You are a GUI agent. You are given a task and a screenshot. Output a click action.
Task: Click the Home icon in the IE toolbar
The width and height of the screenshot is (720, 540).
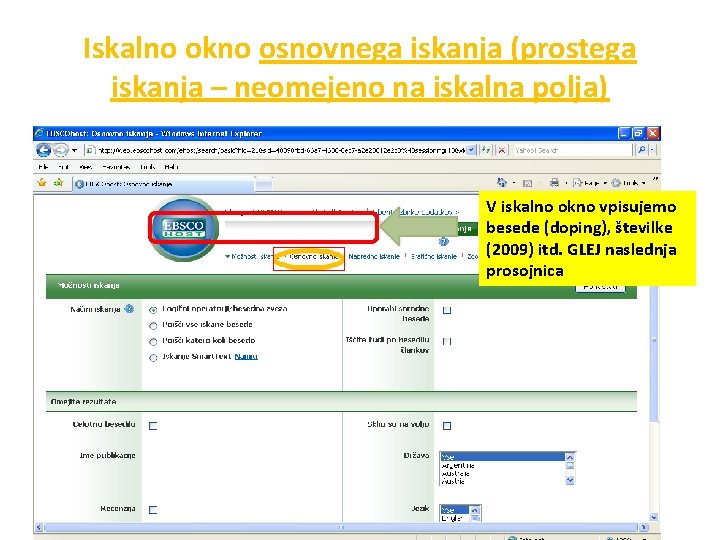(x=501, y=183)
